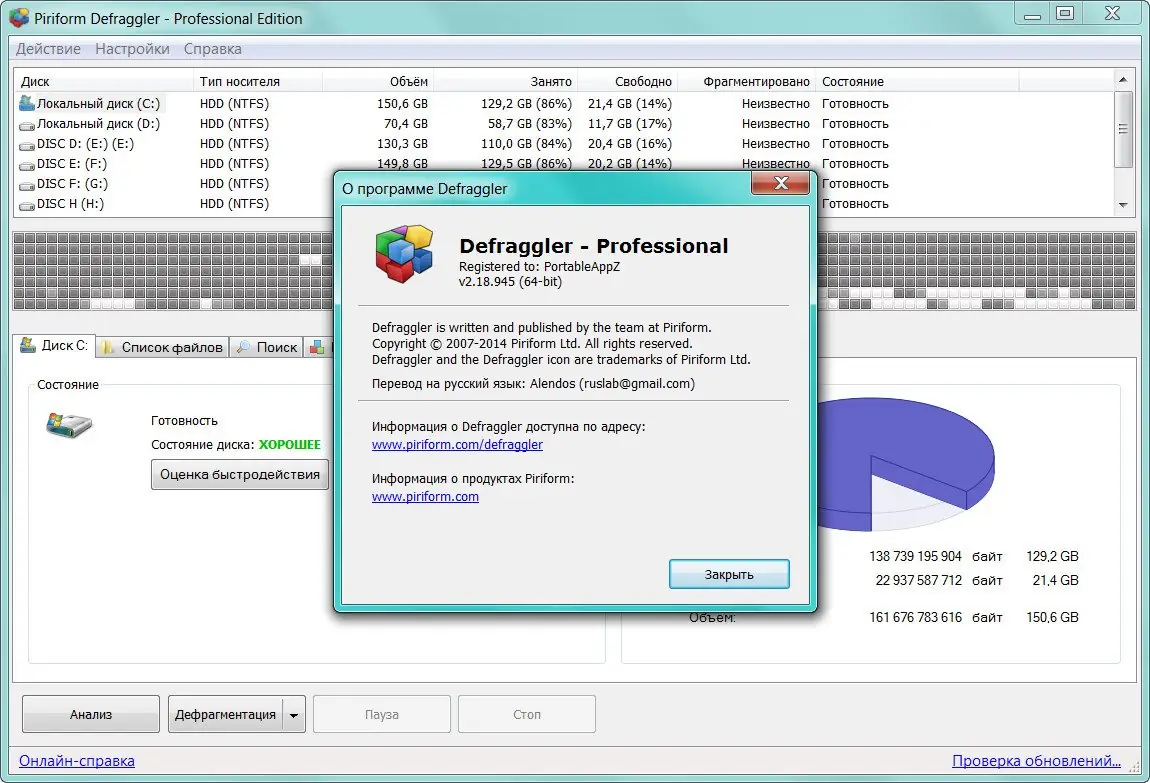1150x783 pixels.
Task: Click the 20,4 GB (16%) free cell
Action: (x=629, y=144)
